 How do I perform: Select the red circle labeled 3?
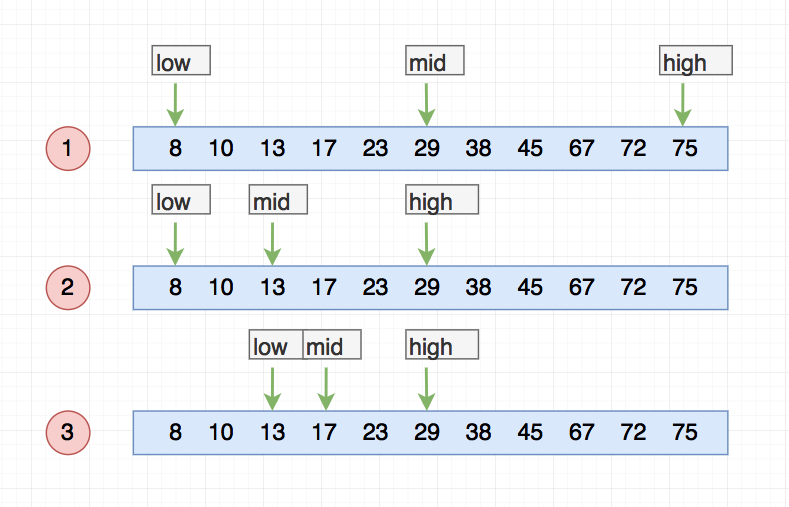point(68,433)
